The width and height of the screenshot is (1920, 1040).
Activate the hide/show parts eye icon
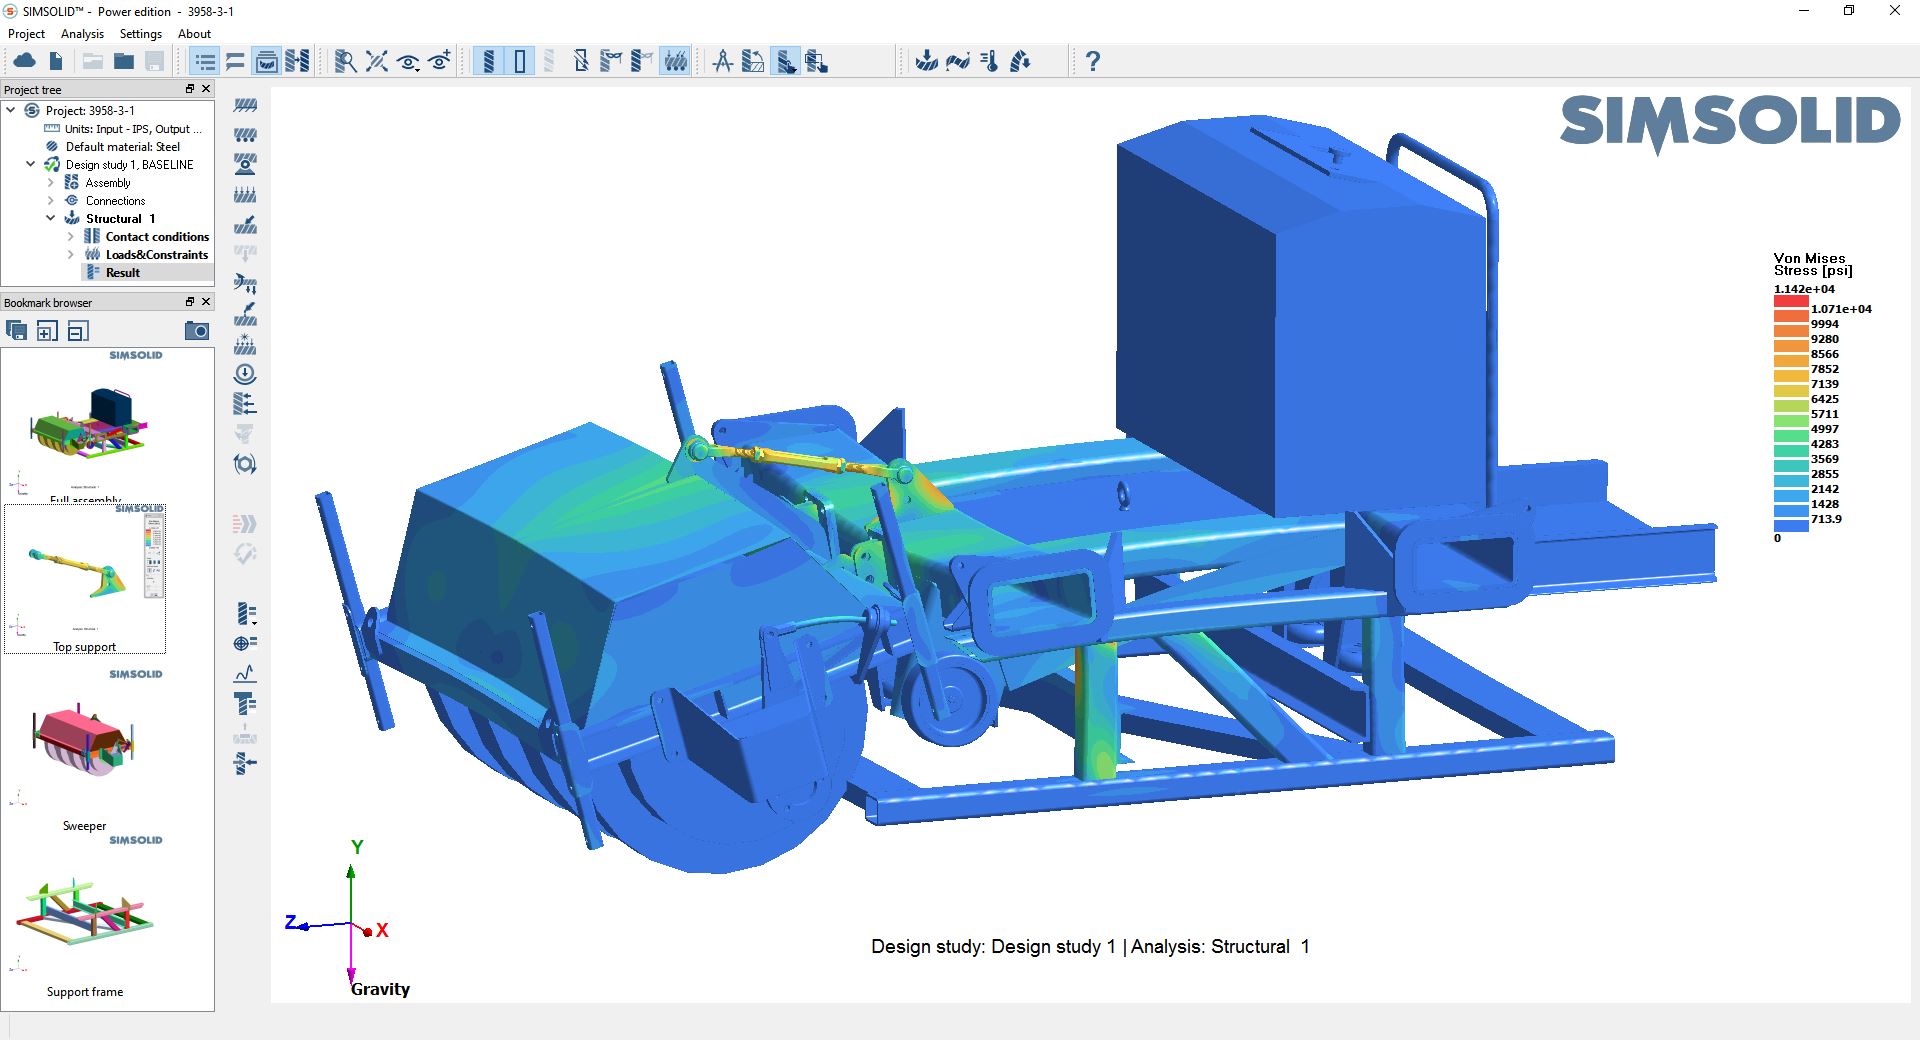tap(407, 61)
